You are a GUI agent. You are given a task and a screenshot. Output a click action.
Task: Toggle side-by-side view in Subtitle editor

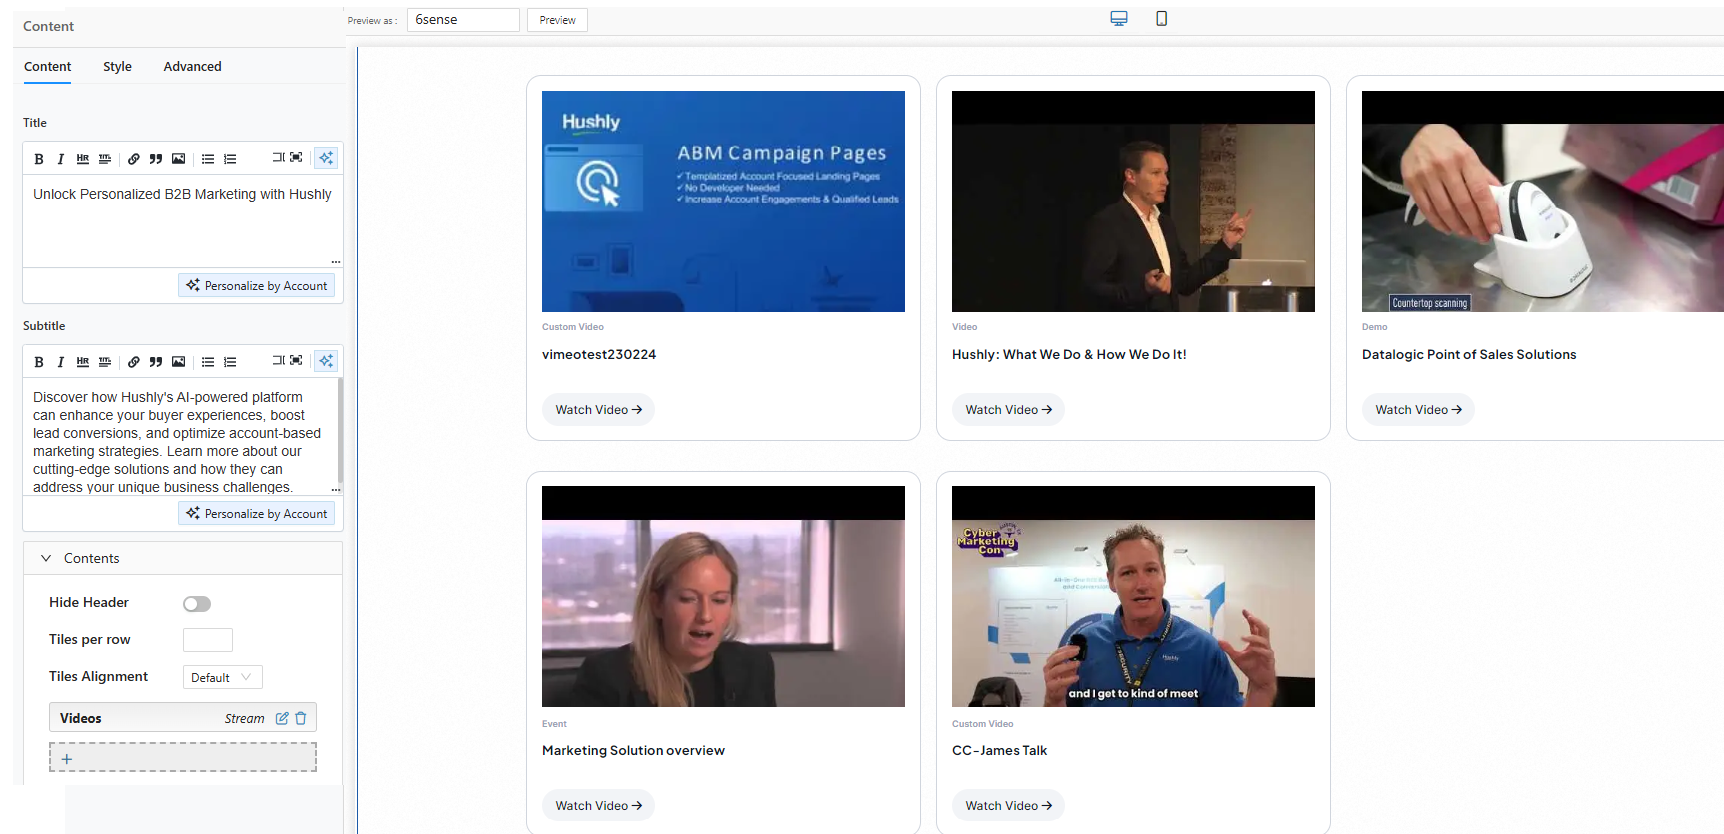pyautogui.click(x=279, y=361)
